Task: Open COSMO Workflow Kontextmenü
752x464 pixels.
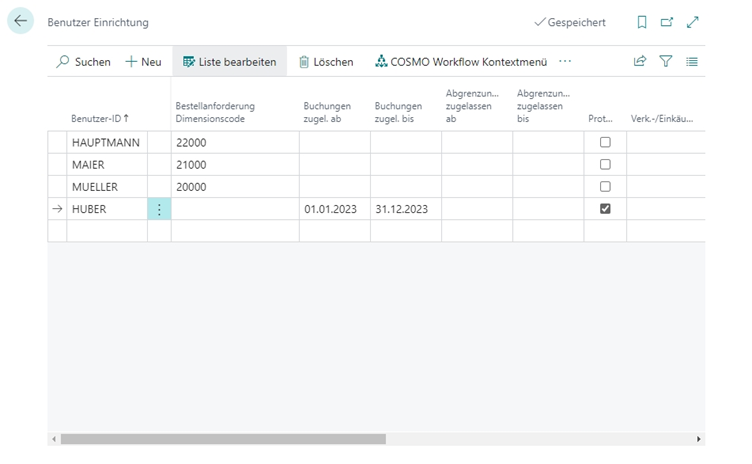Action: pyautogui.click(x=461, y=62)
